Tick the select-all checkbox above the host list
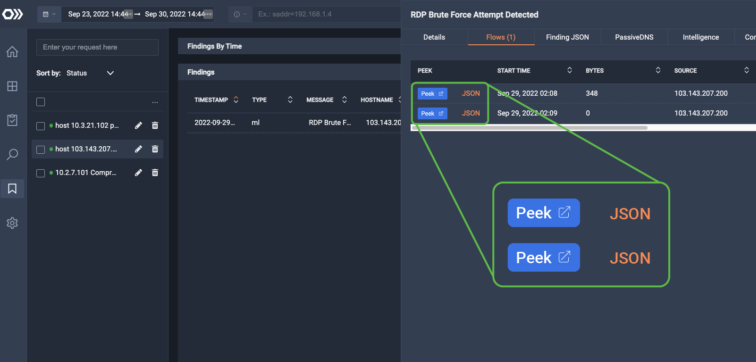This screenshot has width=756, height=362. tap(40, 102)
